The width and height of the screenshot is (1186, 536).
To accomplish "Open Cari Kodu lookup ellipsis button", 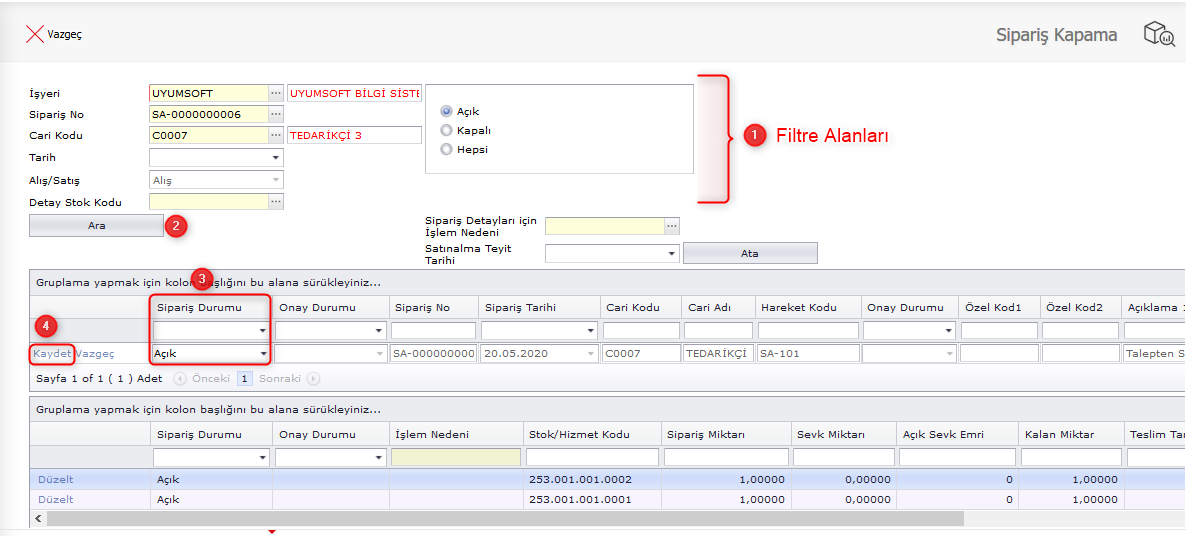I will pyautogui.click(x=276, y=135).
